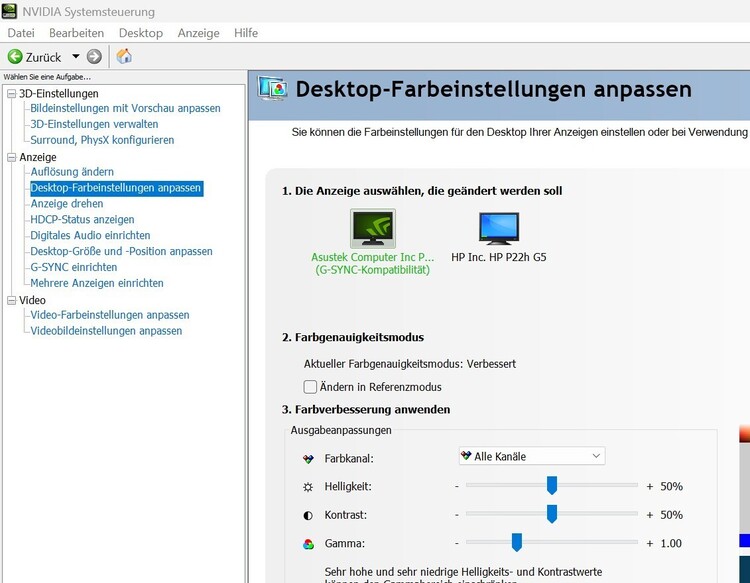Open the Alle Kanäle channel dropdown
The height and width of the screenshot is (583, 750).
[x=532, y=456]
